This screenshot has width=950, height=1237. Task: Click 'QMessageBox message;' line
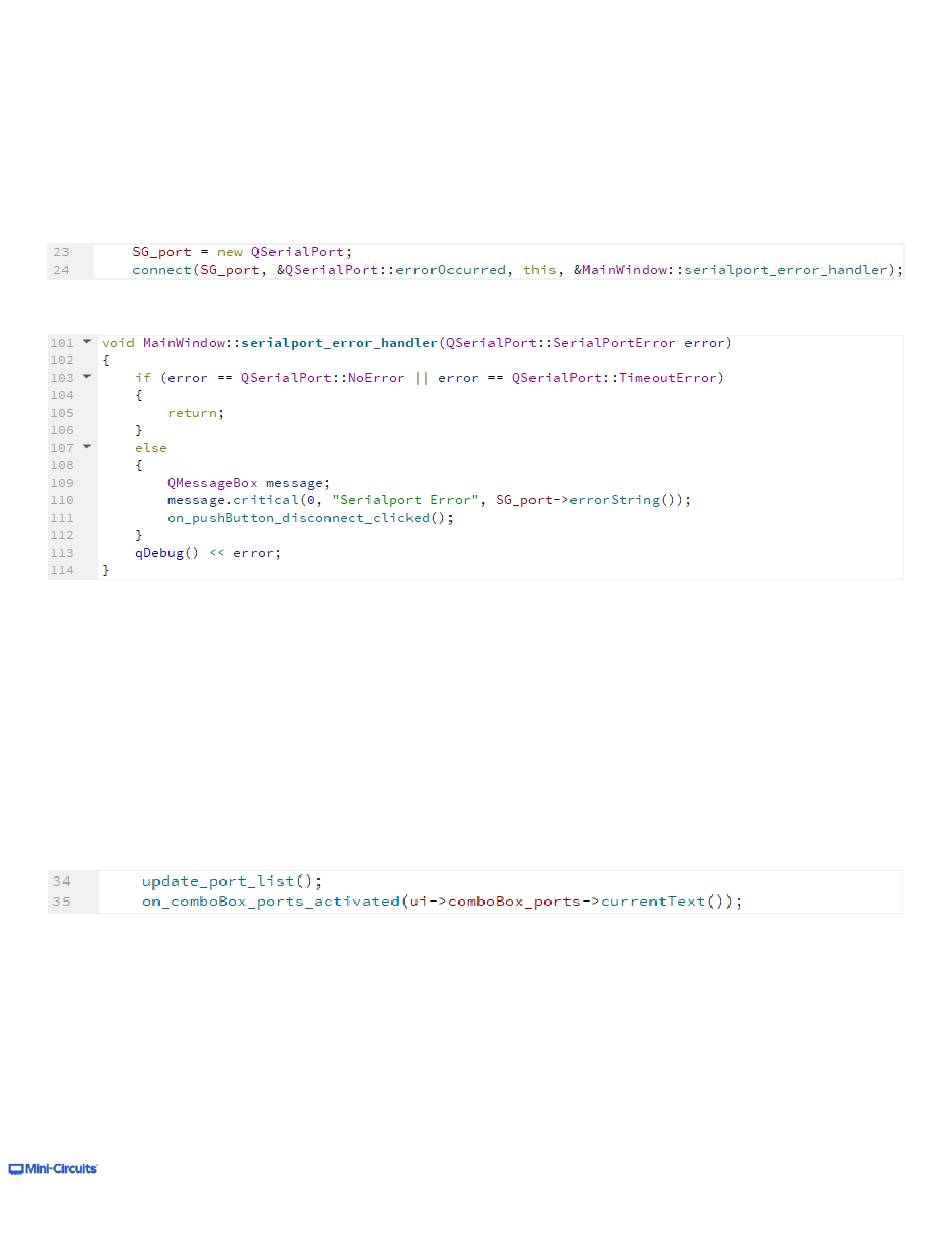[x=248, y=482]
